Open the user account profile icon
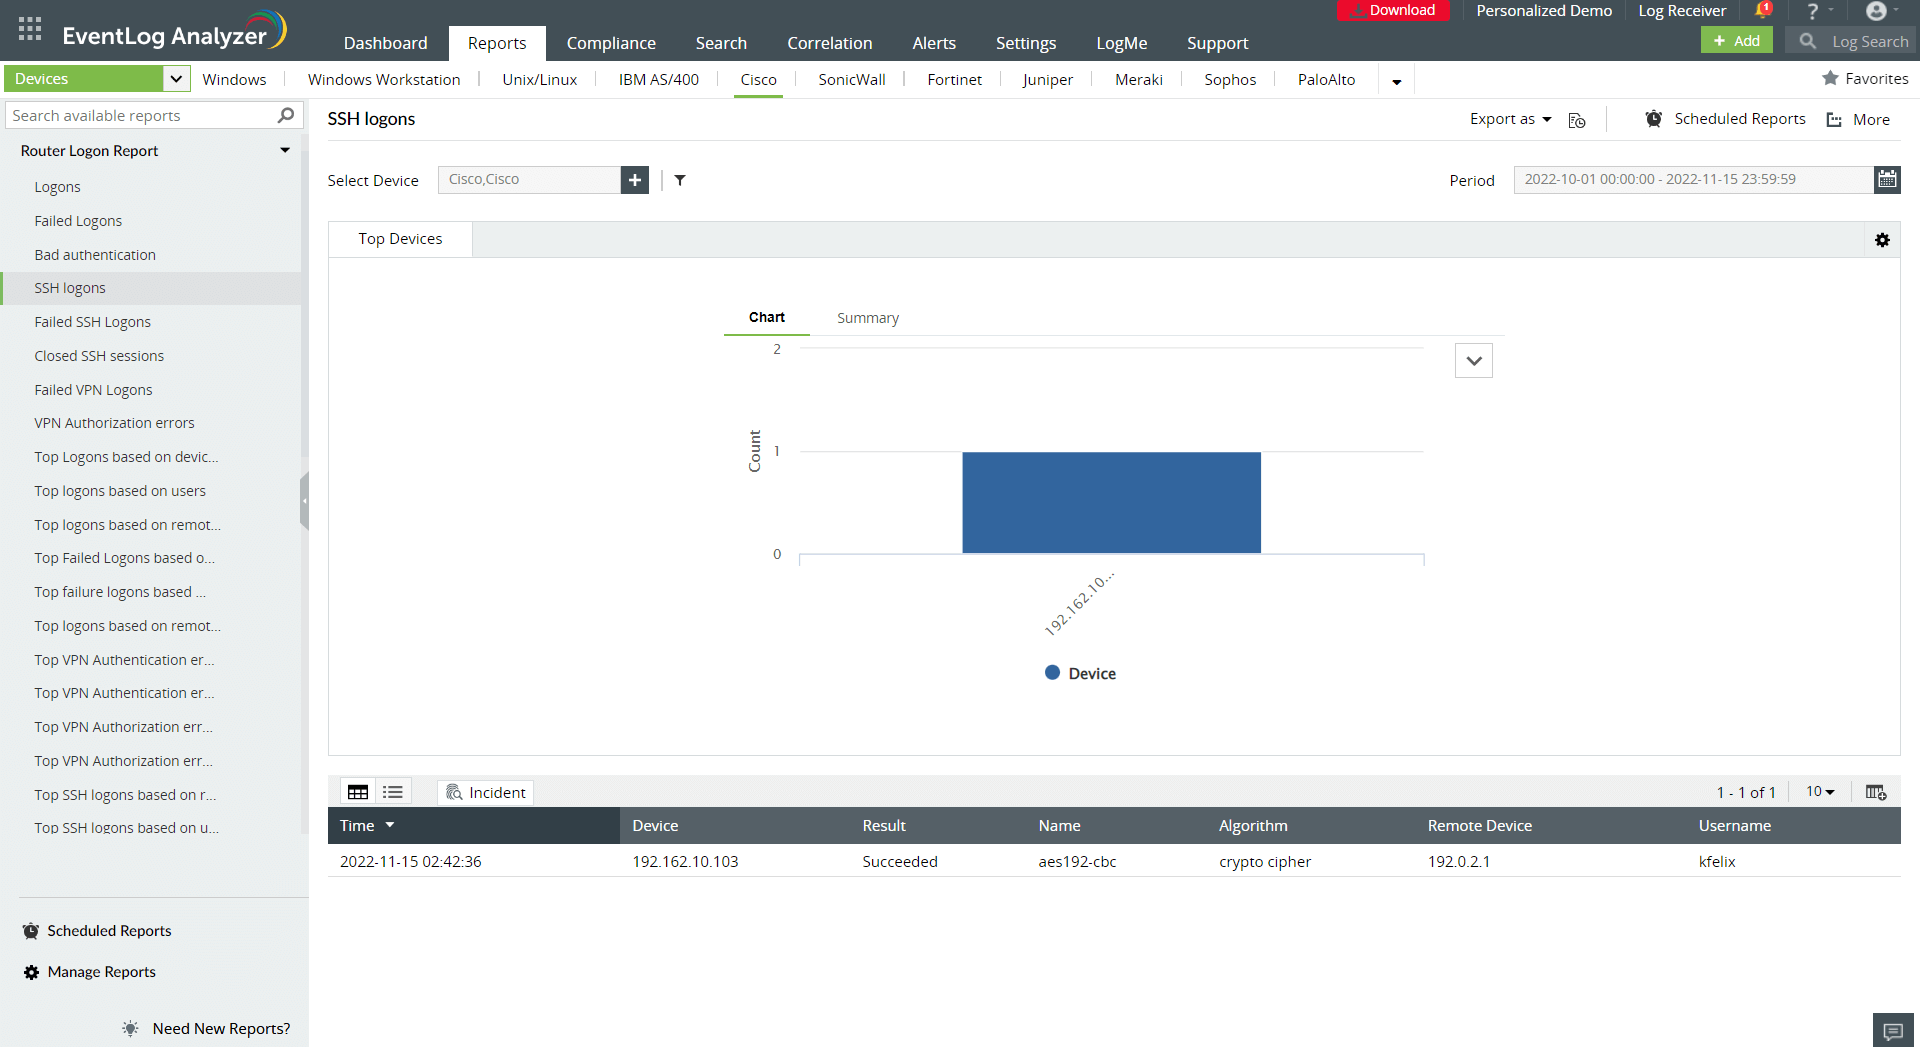The image size is (1920, 1047). click(1876, 11)
